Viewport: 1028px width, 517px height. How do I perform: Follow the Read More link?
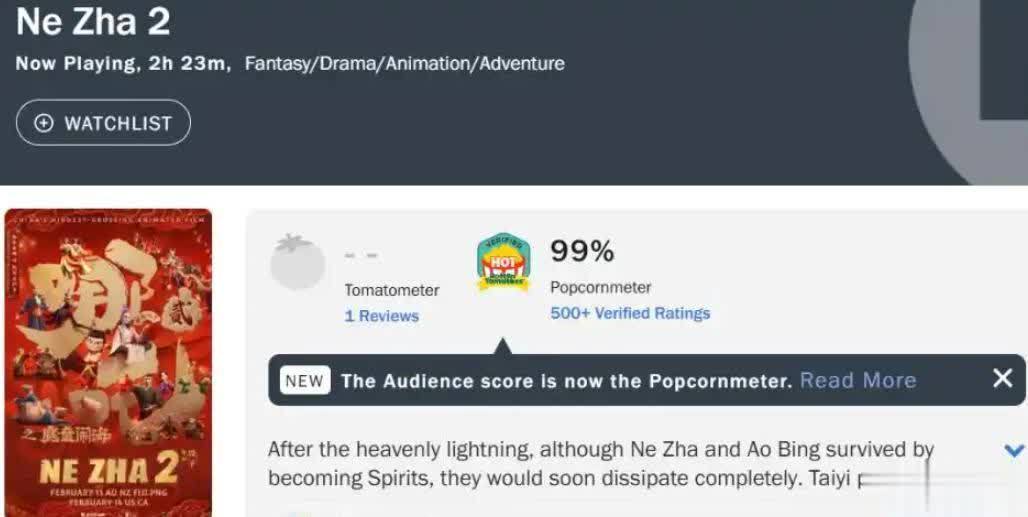coord(858,380)
